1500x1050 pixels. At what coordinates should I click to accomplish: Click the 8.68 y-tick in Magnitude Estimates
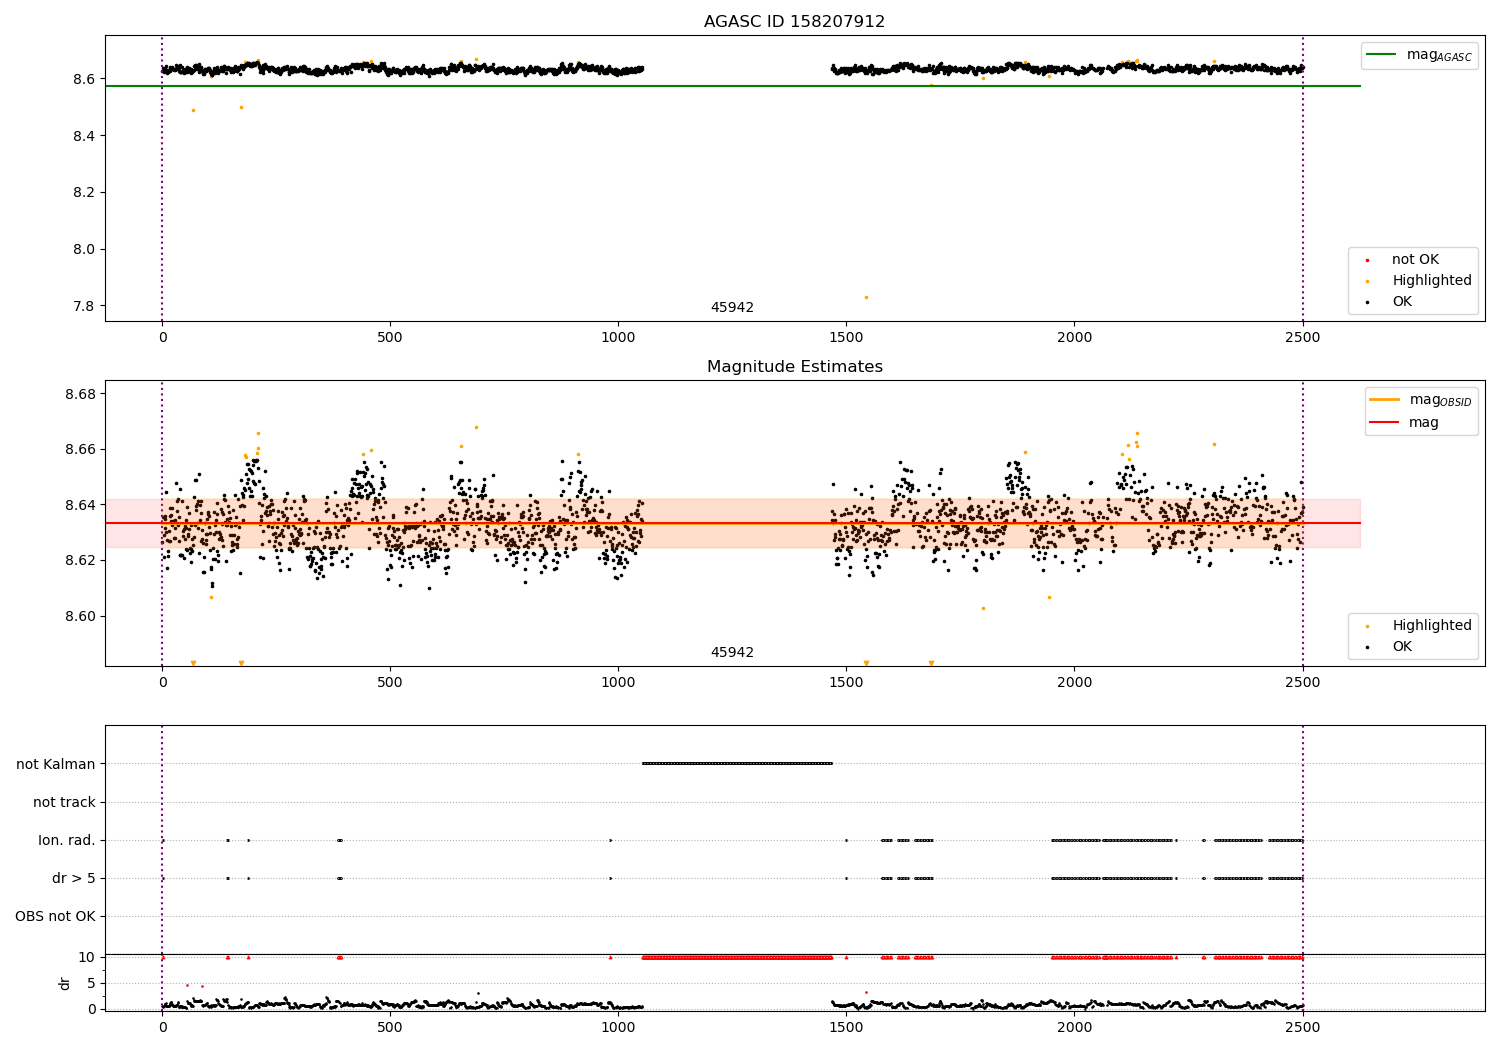pyautogui.click(x=80, y=394)
